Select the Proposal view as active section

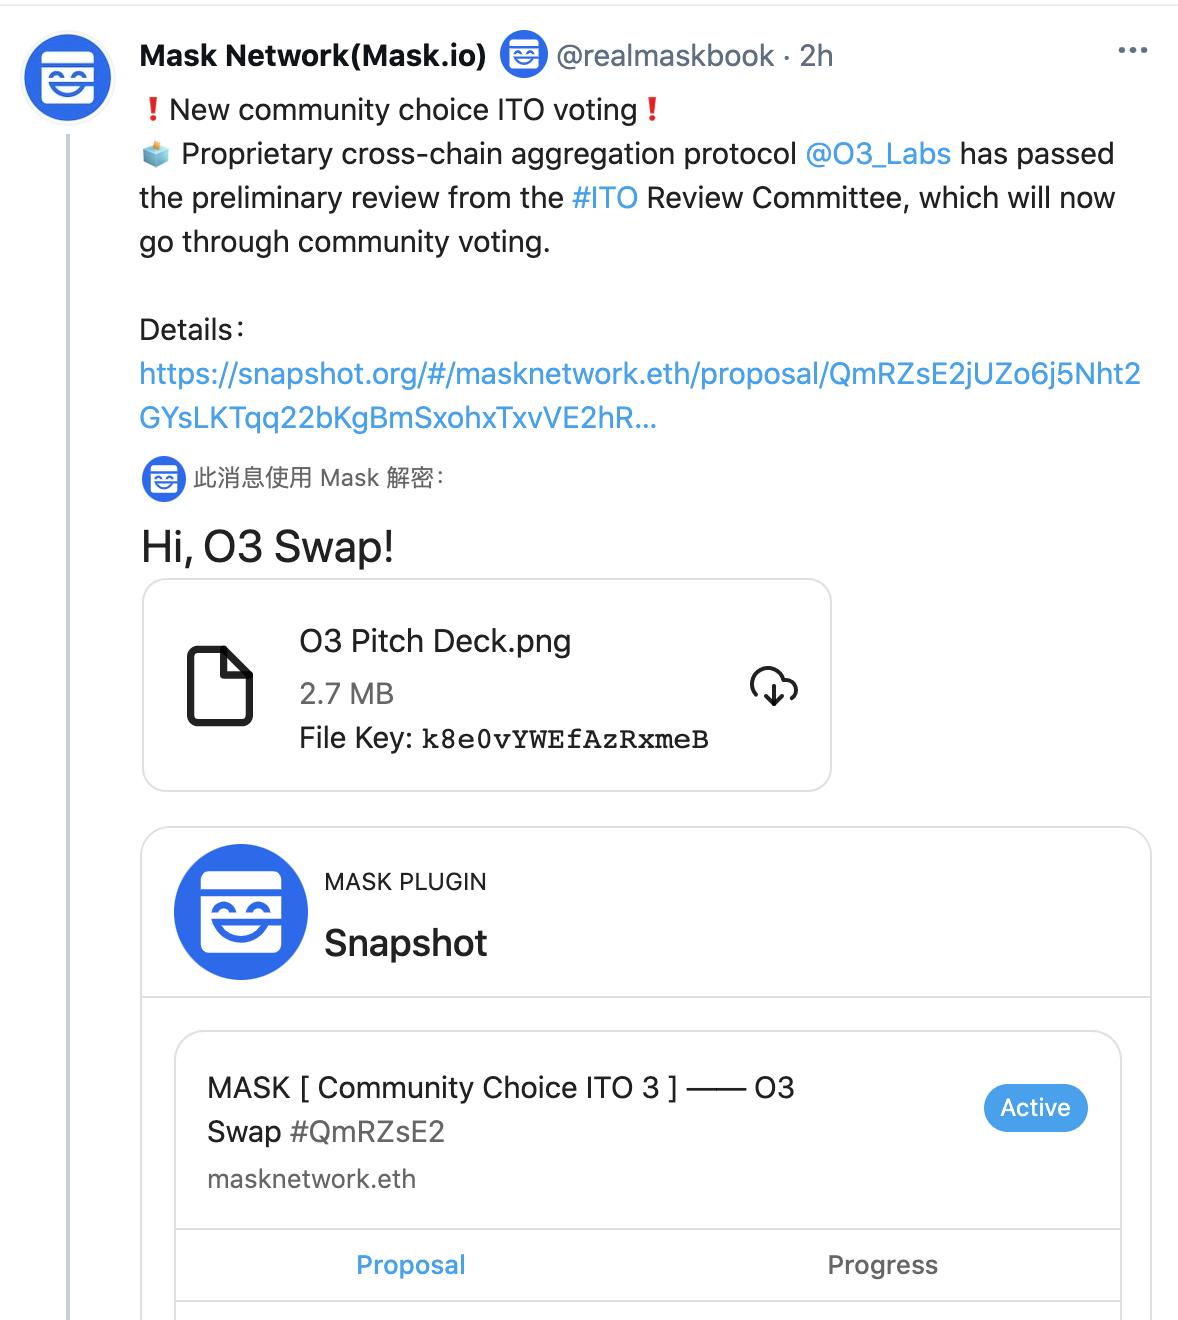coord(410,1264)
